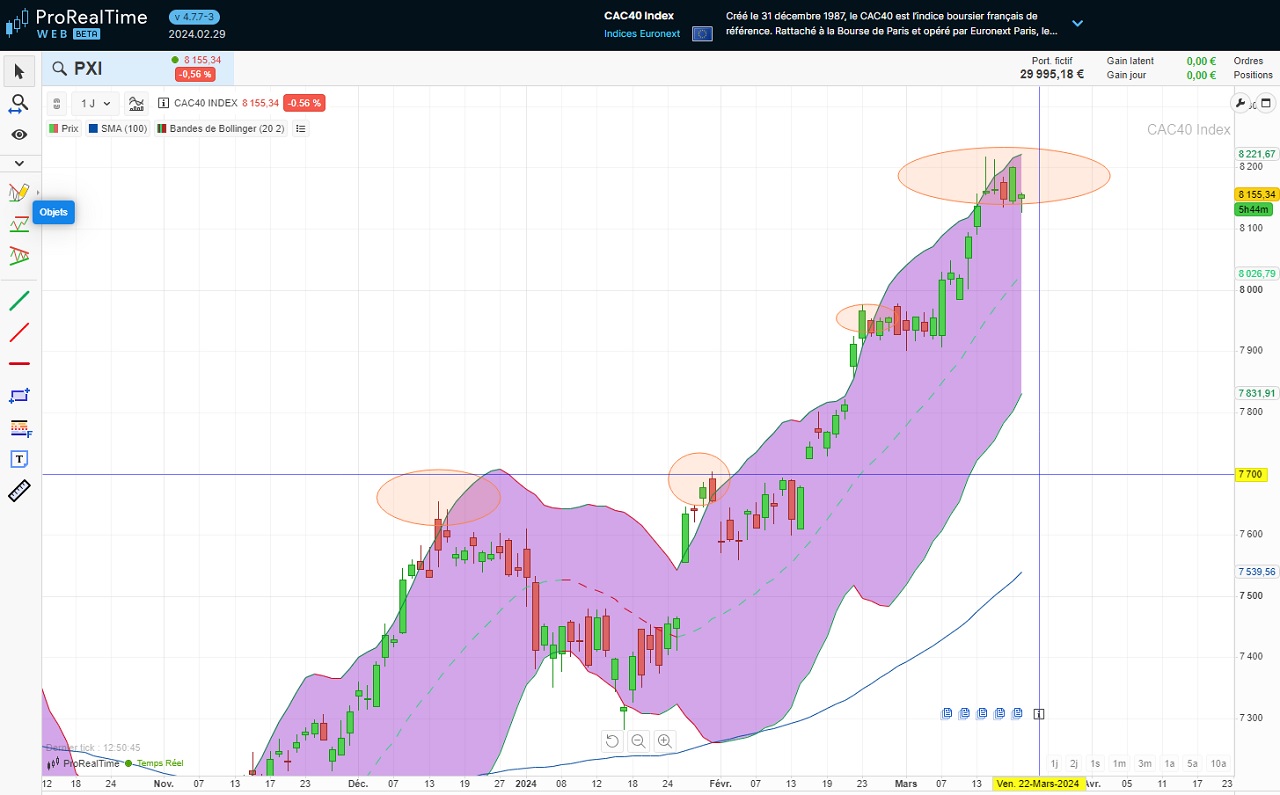The image size is (1280, 795).
Task: Select the 5a time range
Action: (1193, 763)
